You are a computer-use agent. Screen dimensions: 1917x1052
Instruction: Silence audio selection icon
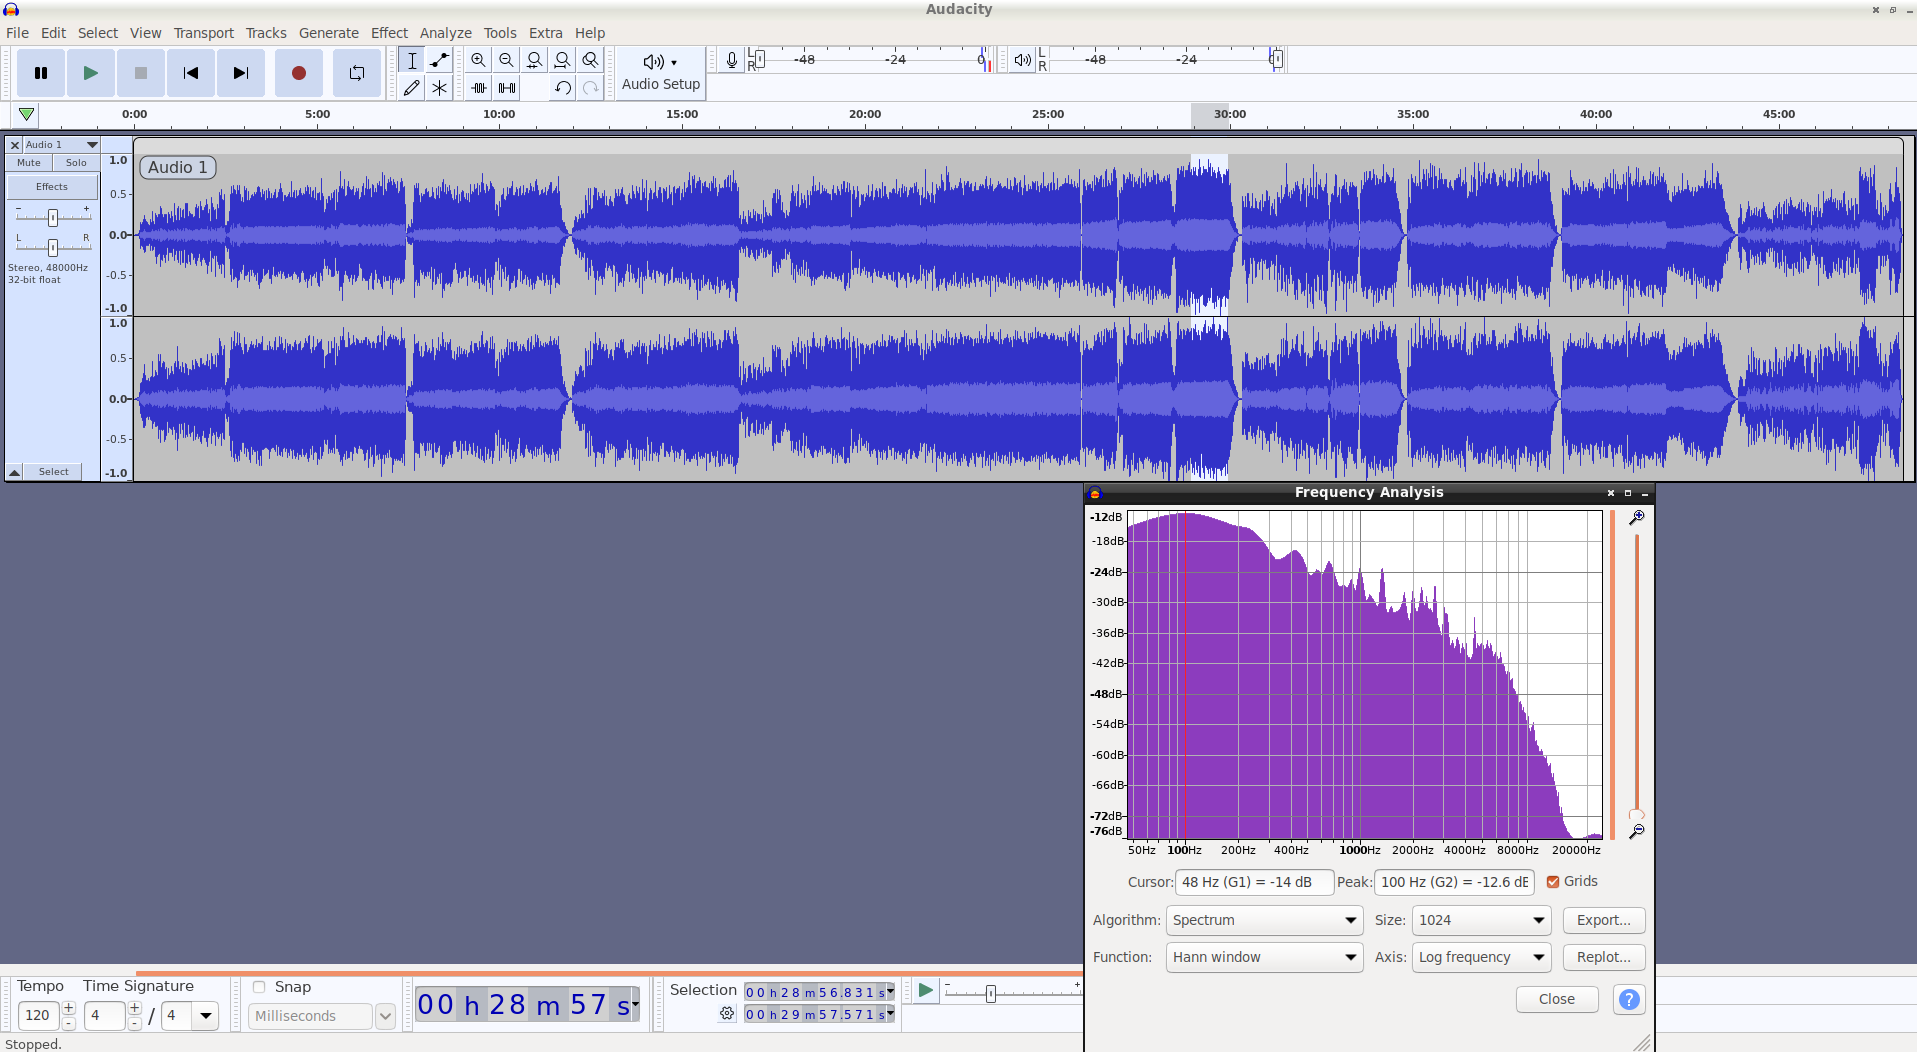[507, 88]
